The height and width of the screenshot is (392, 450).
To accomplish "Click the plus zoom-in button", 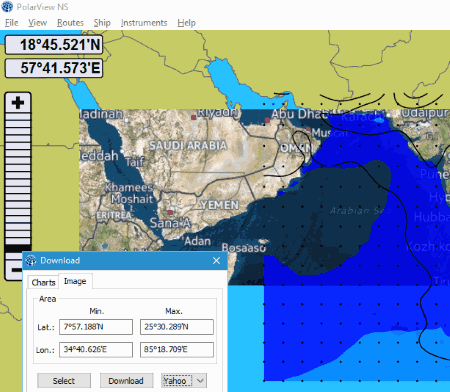I will click(18, 103).
